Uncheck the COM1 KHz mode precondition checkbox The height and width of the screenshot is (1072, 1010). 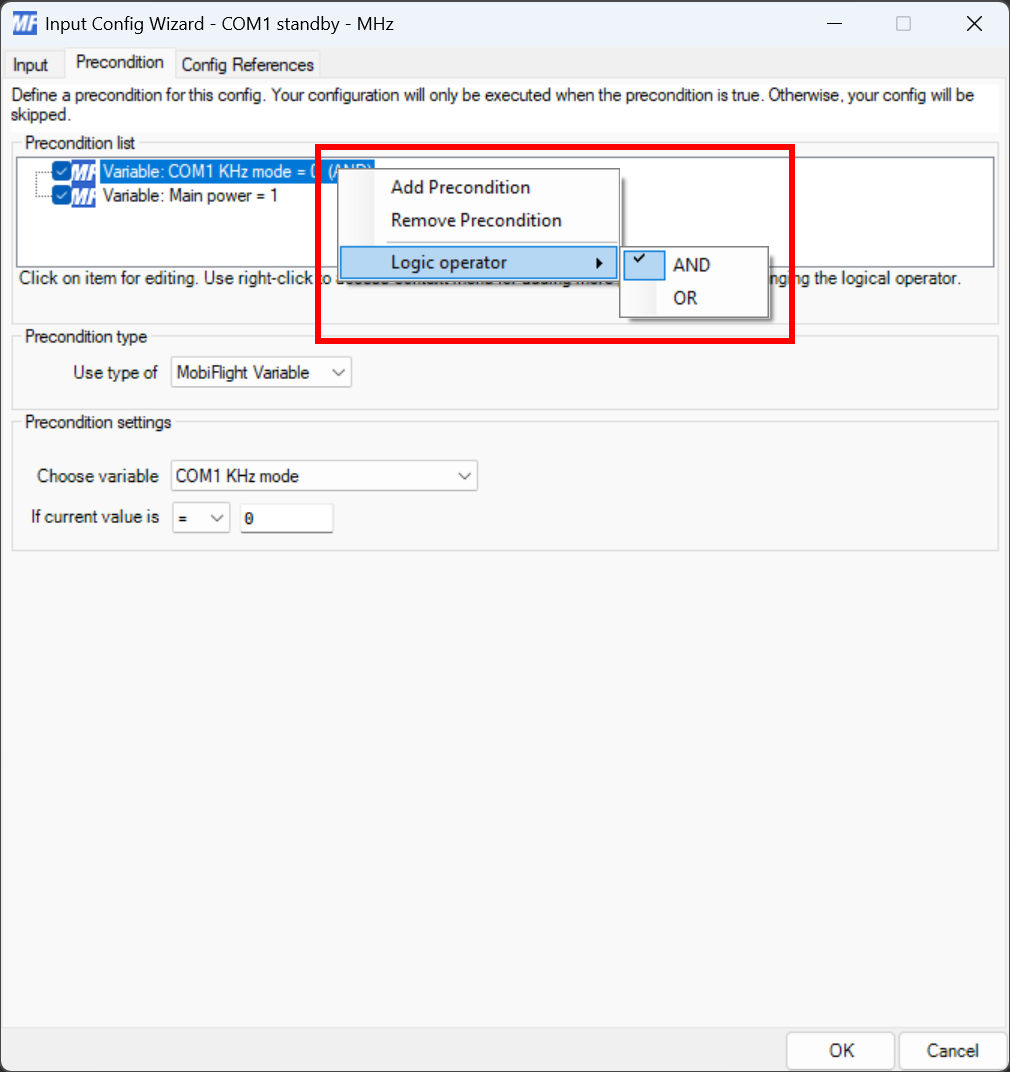(x=62, y=170)
